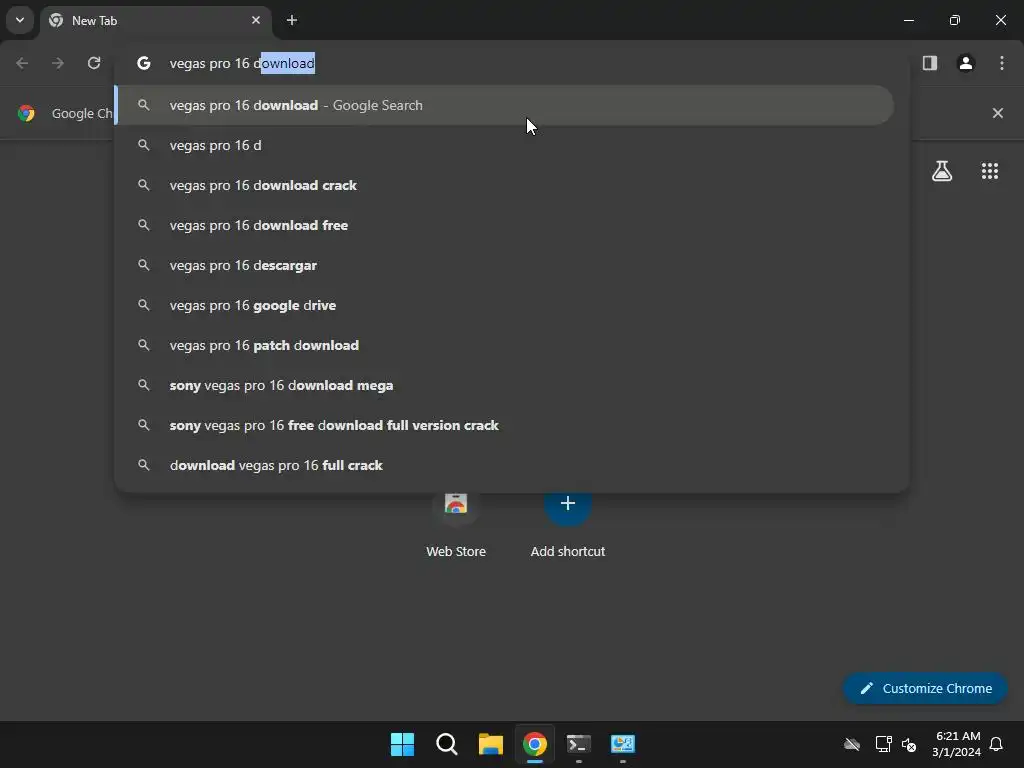
Task: Open Windows taskbar Search
Action: (447, 744)
